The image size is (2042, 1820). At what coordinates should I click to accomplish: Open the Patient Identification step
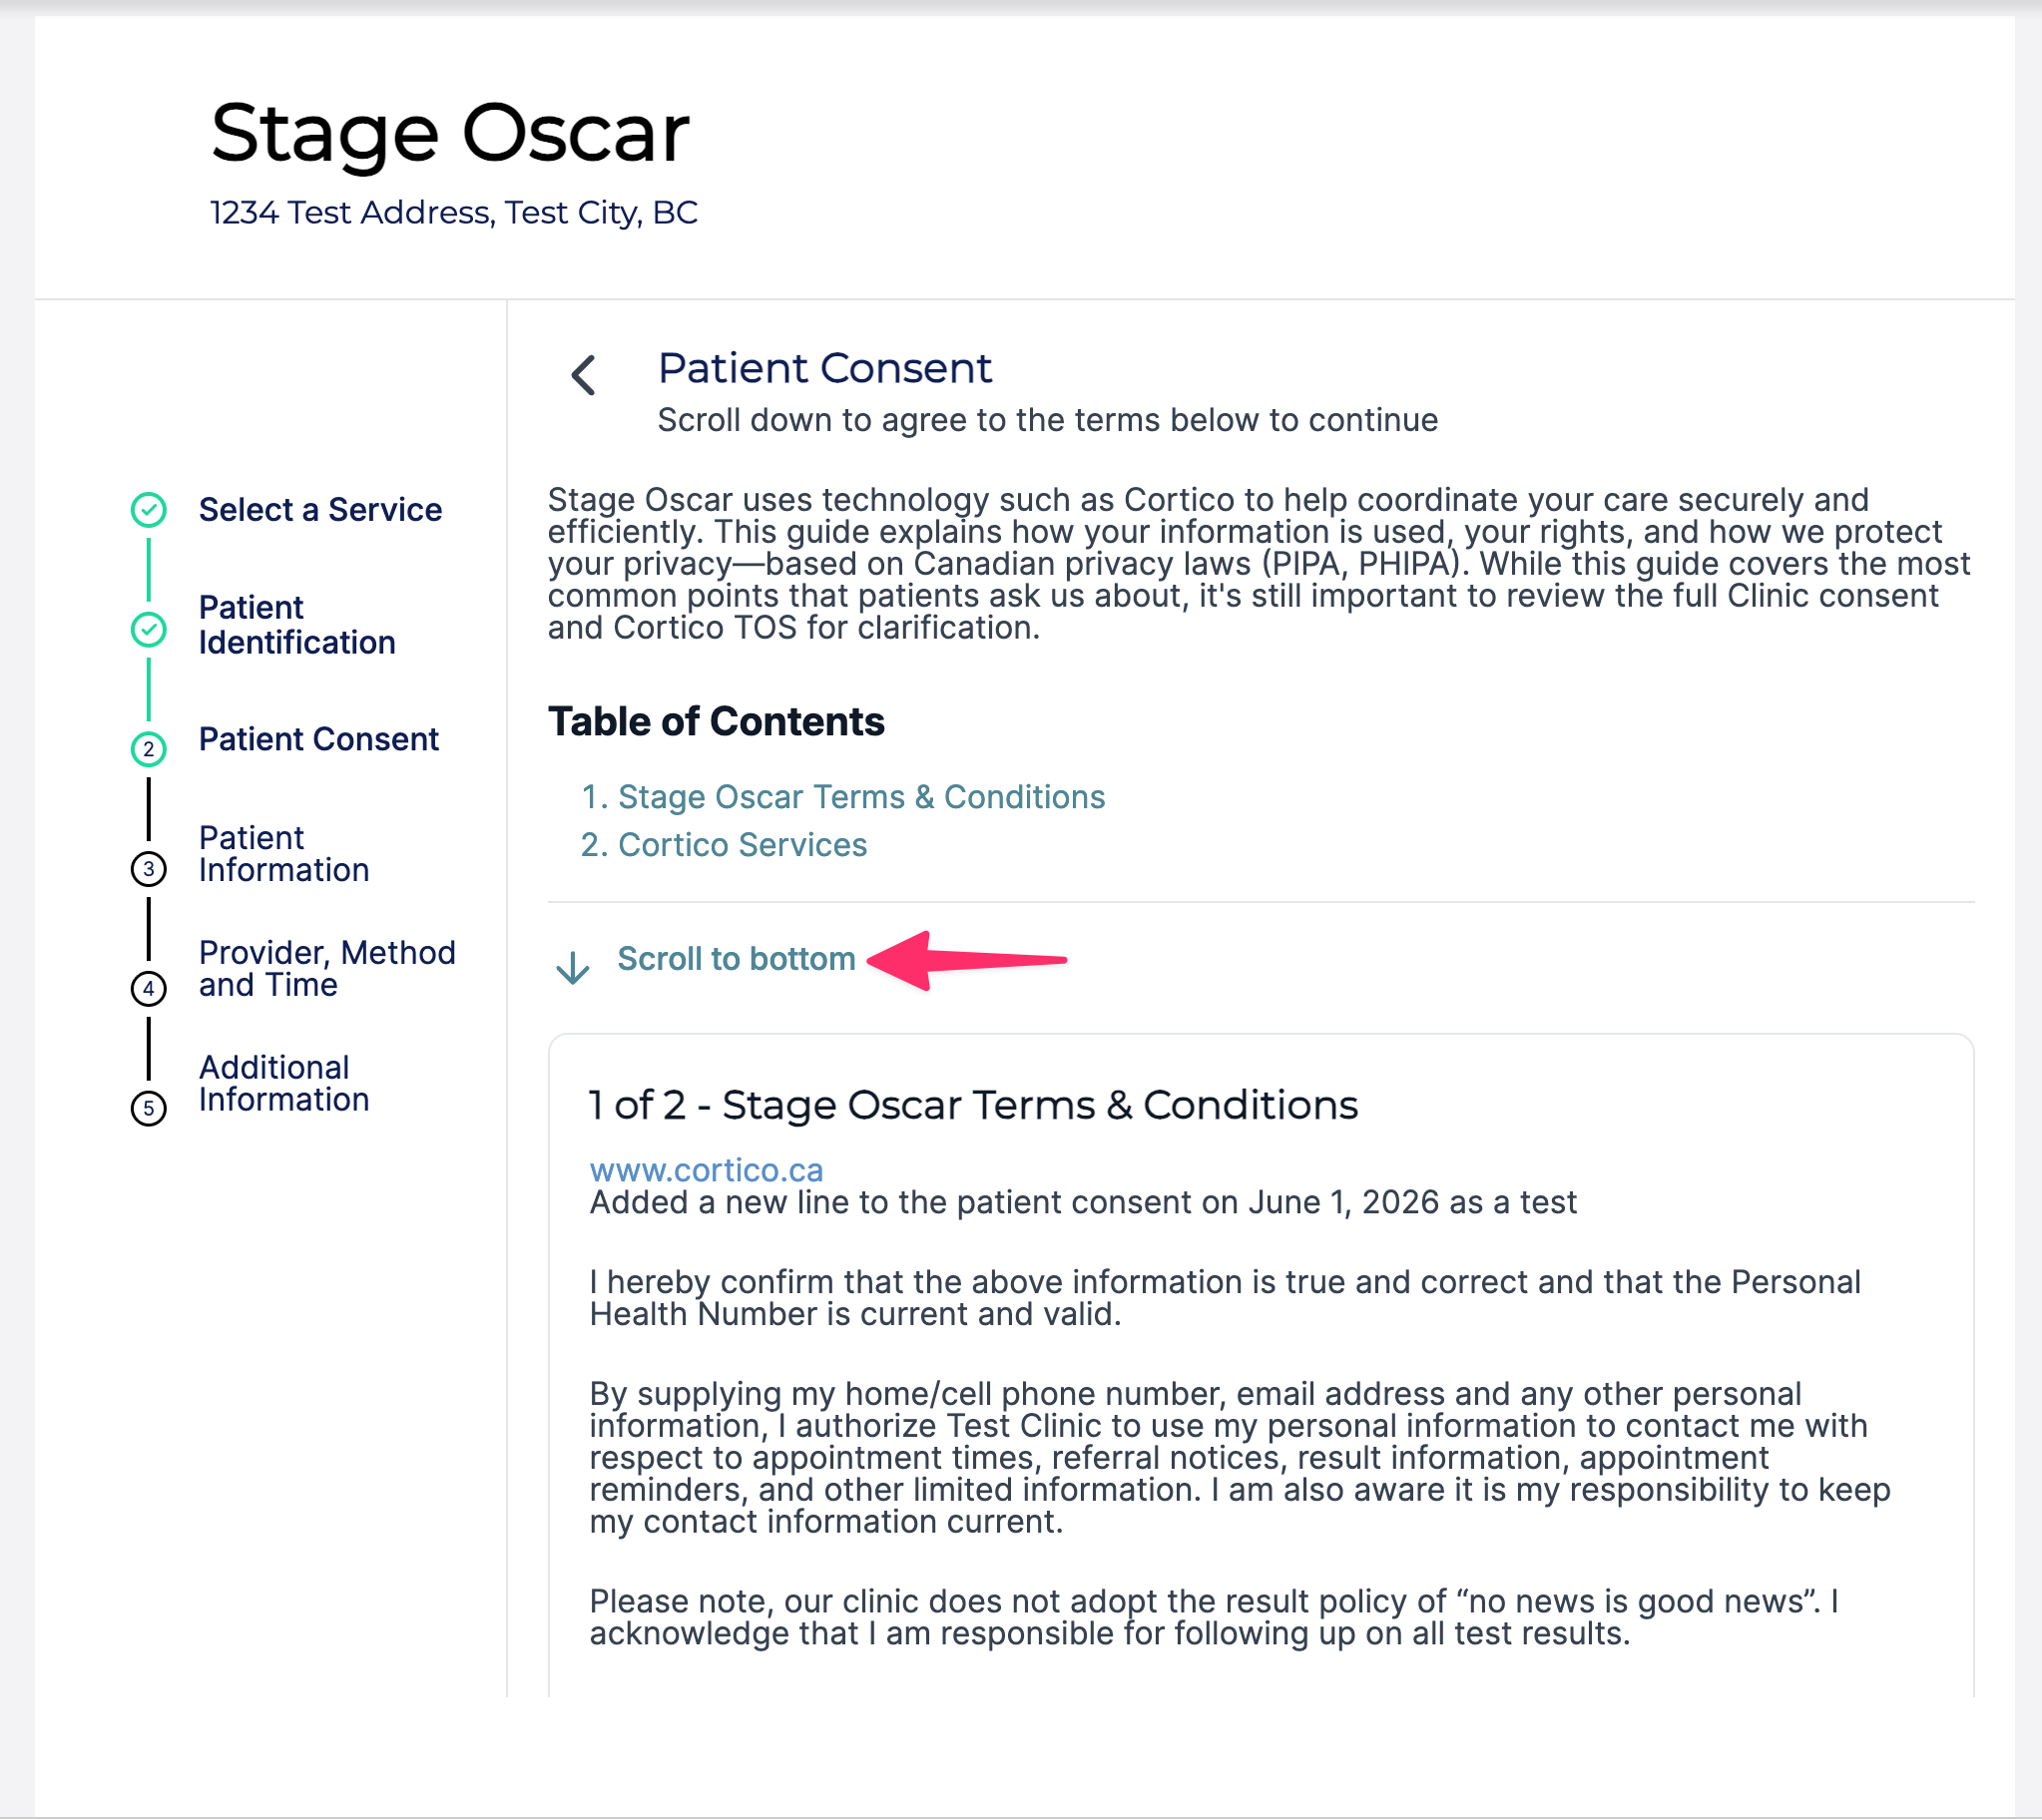297,625
